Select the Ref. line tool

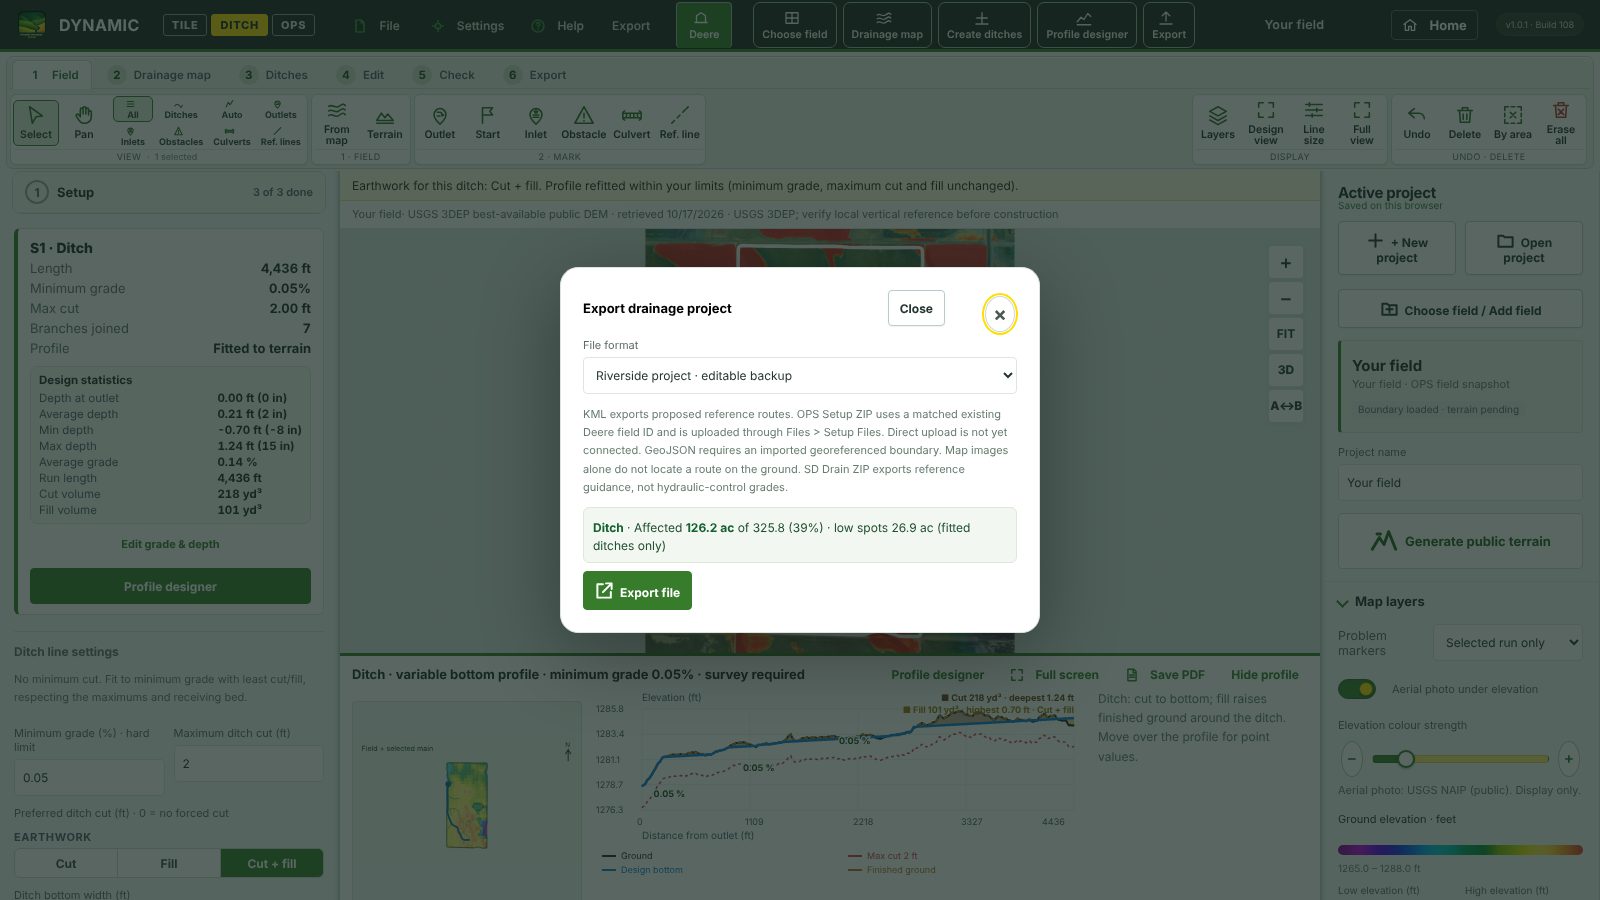pyautogui.click(x=680, y=122)
